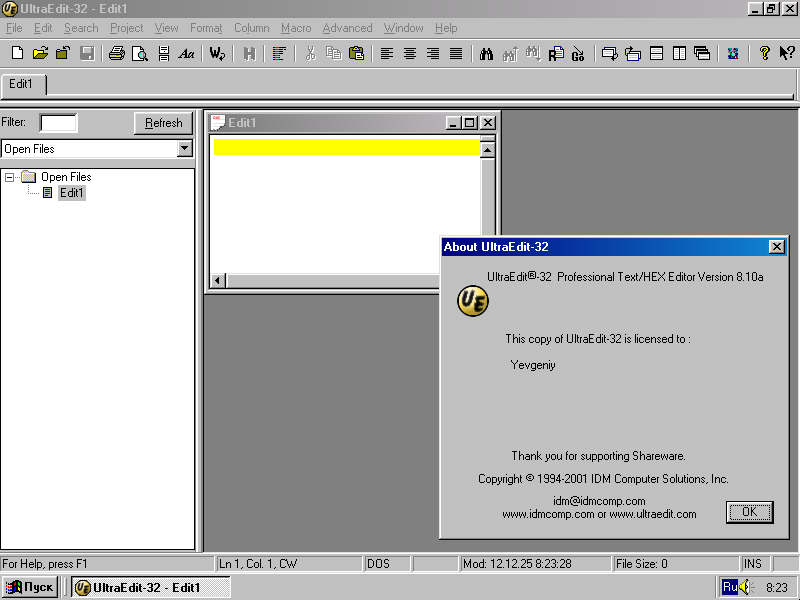
Task: Click the Find Previous icon
Action: point(510,53)
